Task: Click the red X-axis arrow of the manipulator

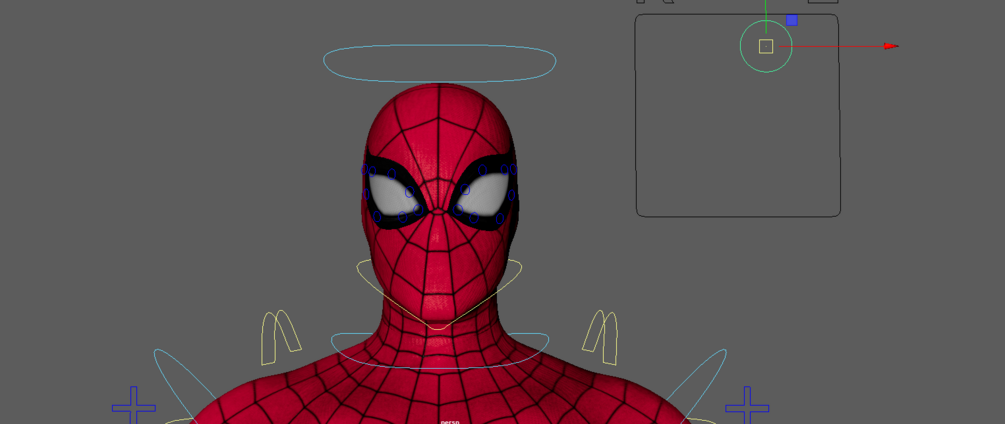Action: [890, 46]
